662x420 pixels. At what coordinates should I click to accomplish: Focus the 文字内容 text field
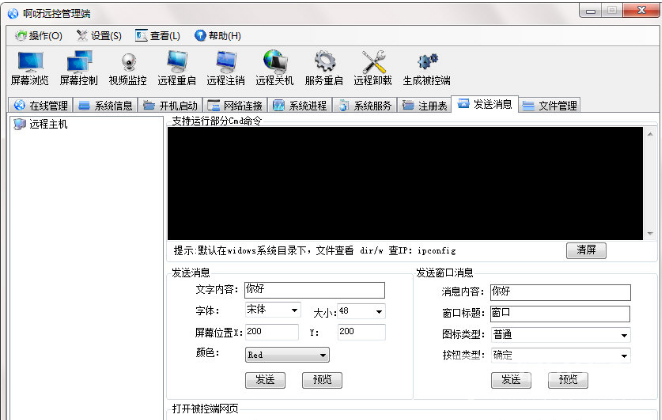click(315, 290)
